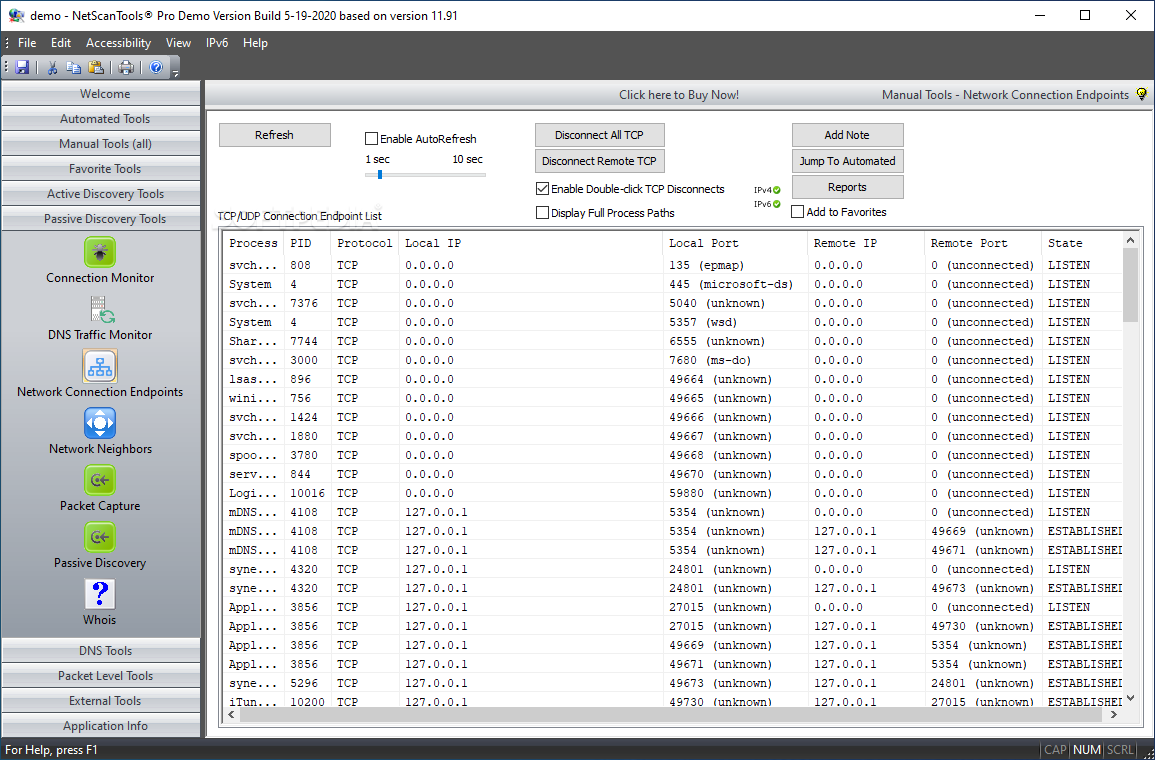Screen dimensions: 1155x760
Task: Click the 'Click here to Buy Now!' link
Action: click(678, 94)
